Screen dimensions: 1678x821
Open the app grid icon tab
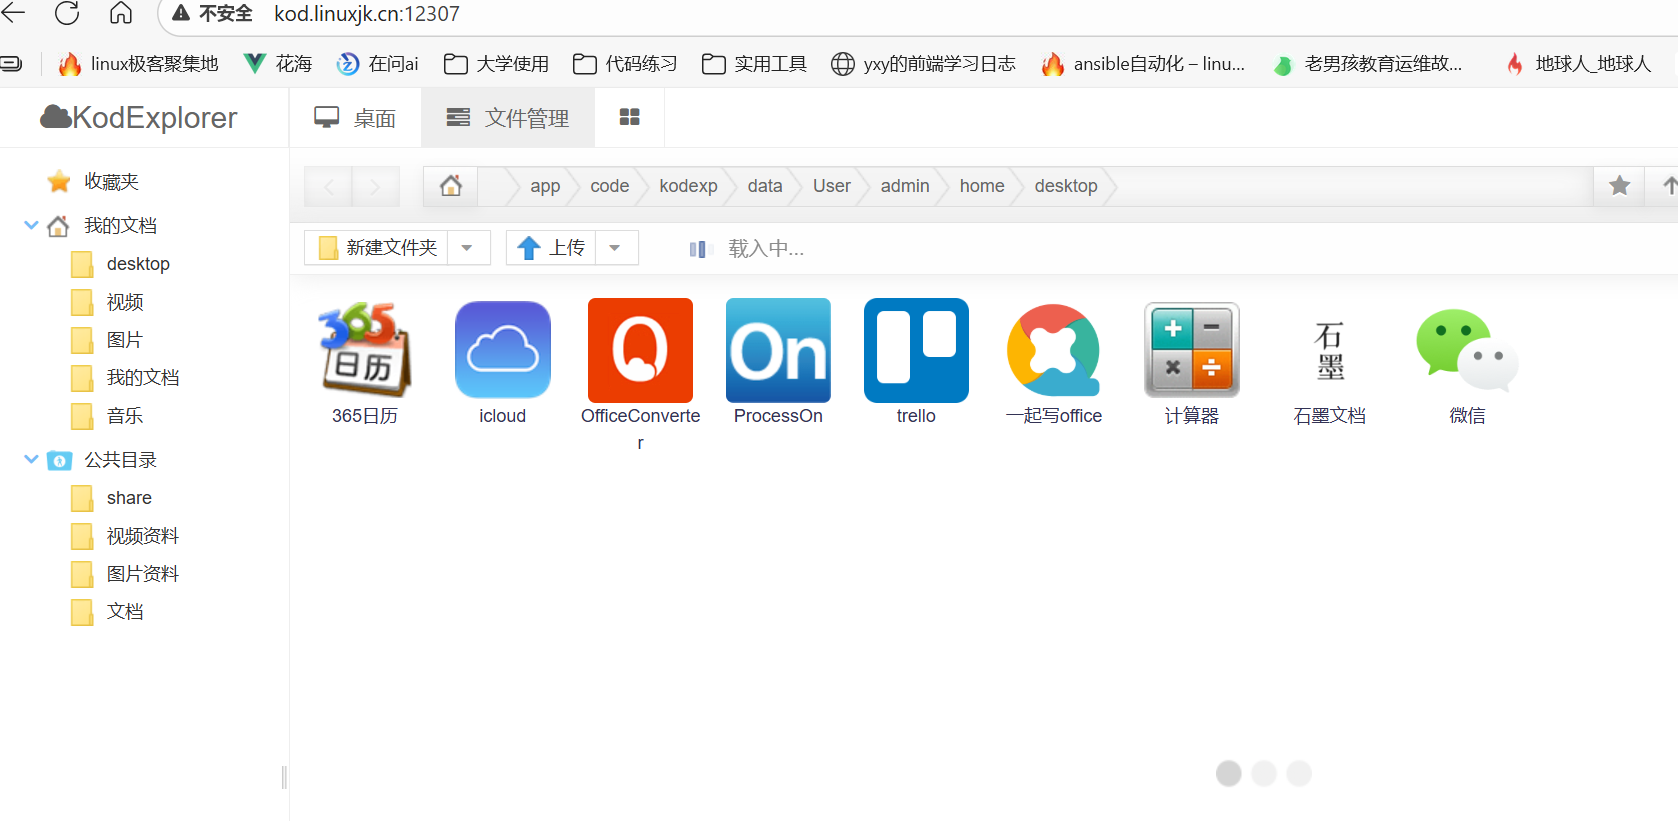coord(629,118)
